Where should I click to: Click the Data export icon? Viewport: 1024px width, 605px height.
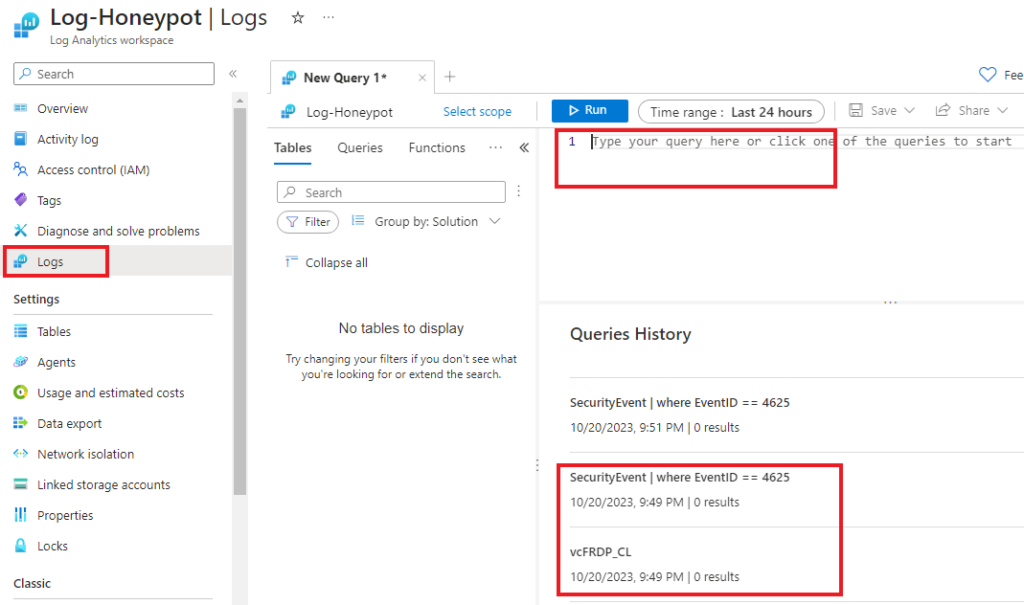tap(20, 423)
